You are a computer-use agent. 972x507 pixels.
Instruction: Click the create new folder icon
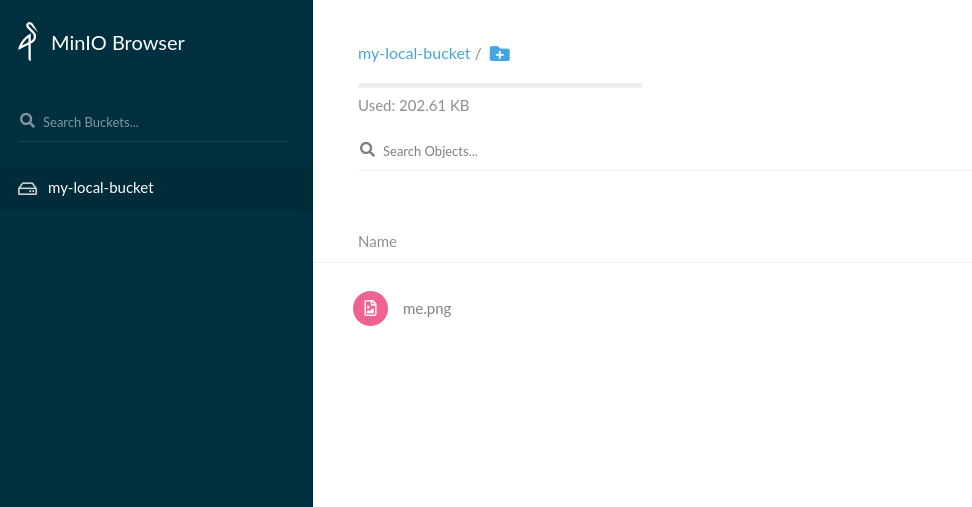[500, 54]
